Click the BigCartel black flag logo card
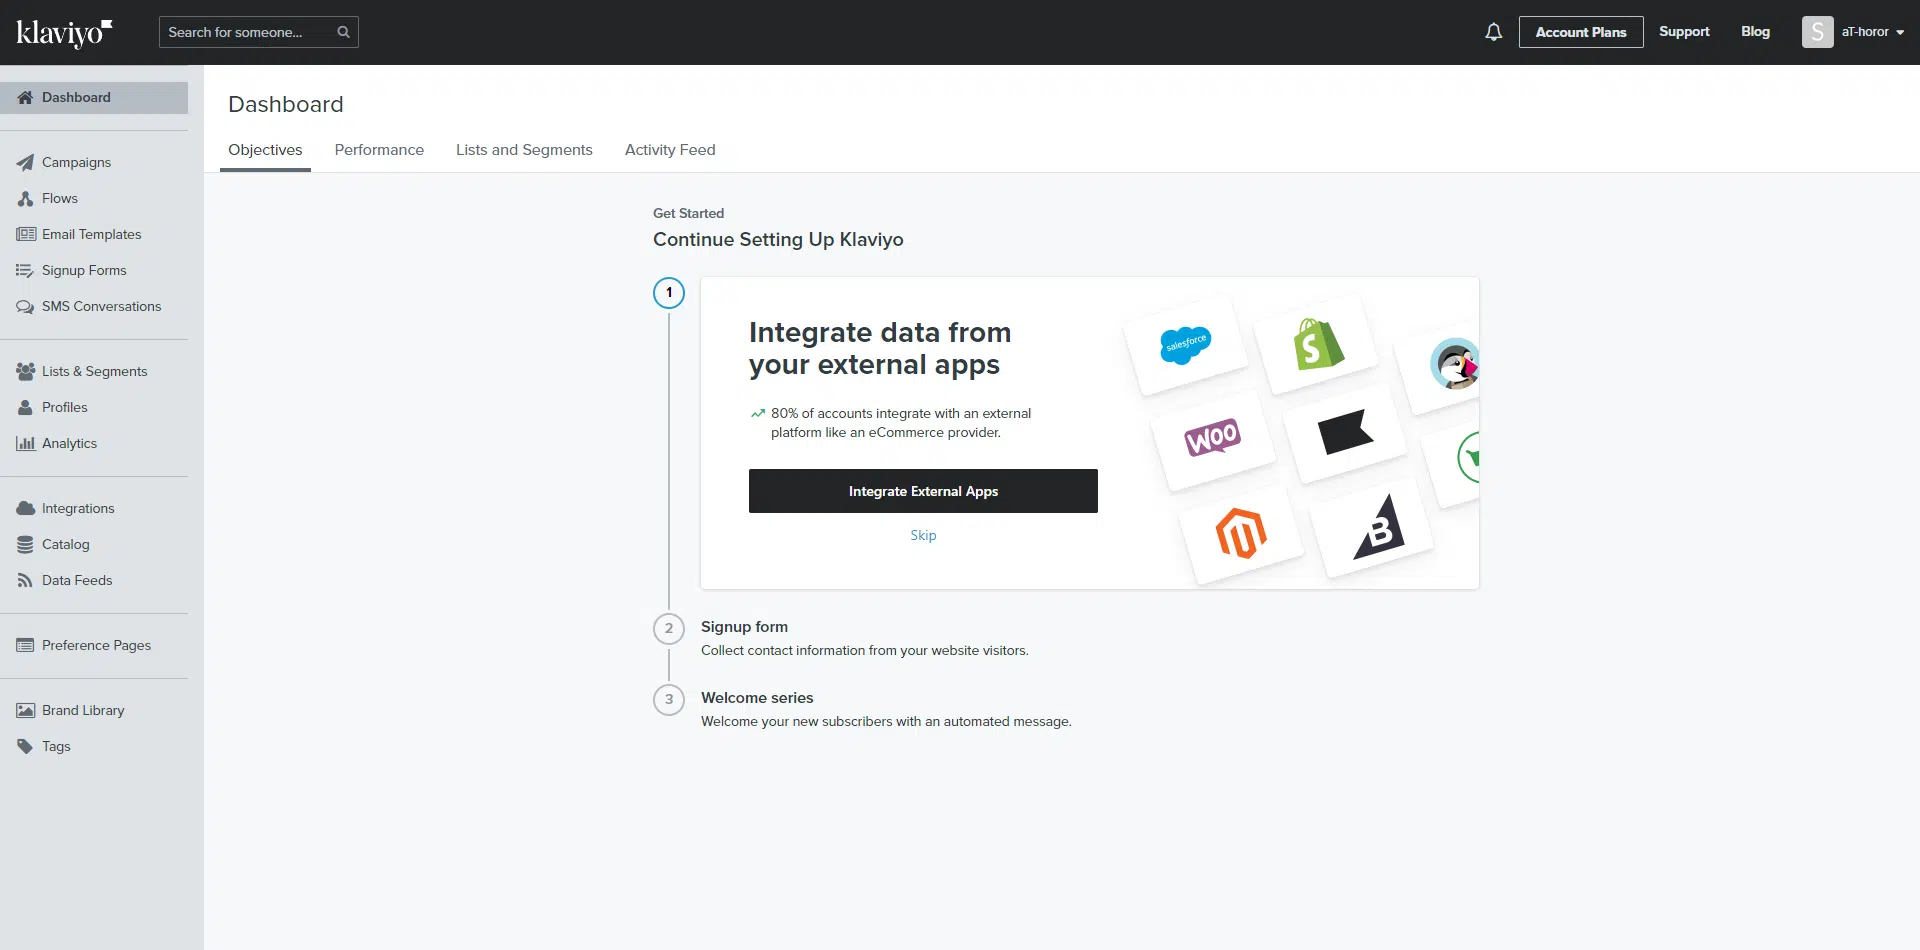Image resolution: width=1920 pixels, height=950 pixels. pyautogui.click(x=1345, y=433)
